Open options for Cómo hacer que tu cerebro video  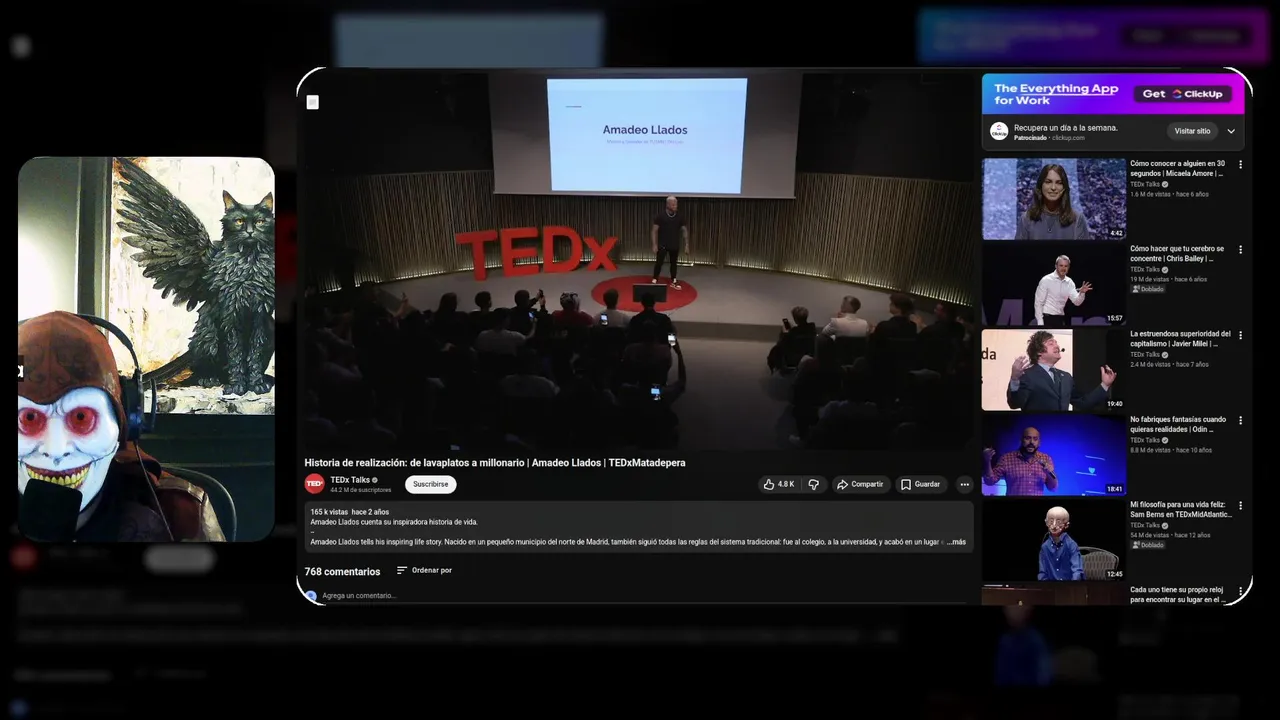pos(1241,250)
